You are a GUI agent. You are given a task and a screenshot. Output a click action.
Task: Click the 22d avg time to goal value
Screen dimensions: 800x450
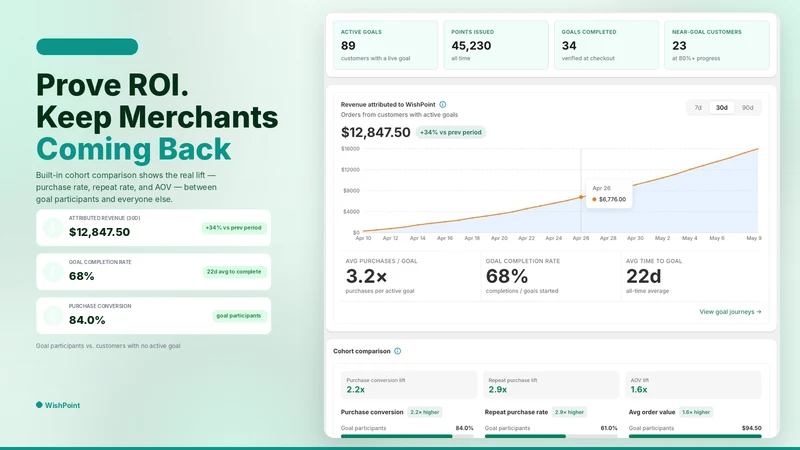pyautogui.click(x=643, y=277)
